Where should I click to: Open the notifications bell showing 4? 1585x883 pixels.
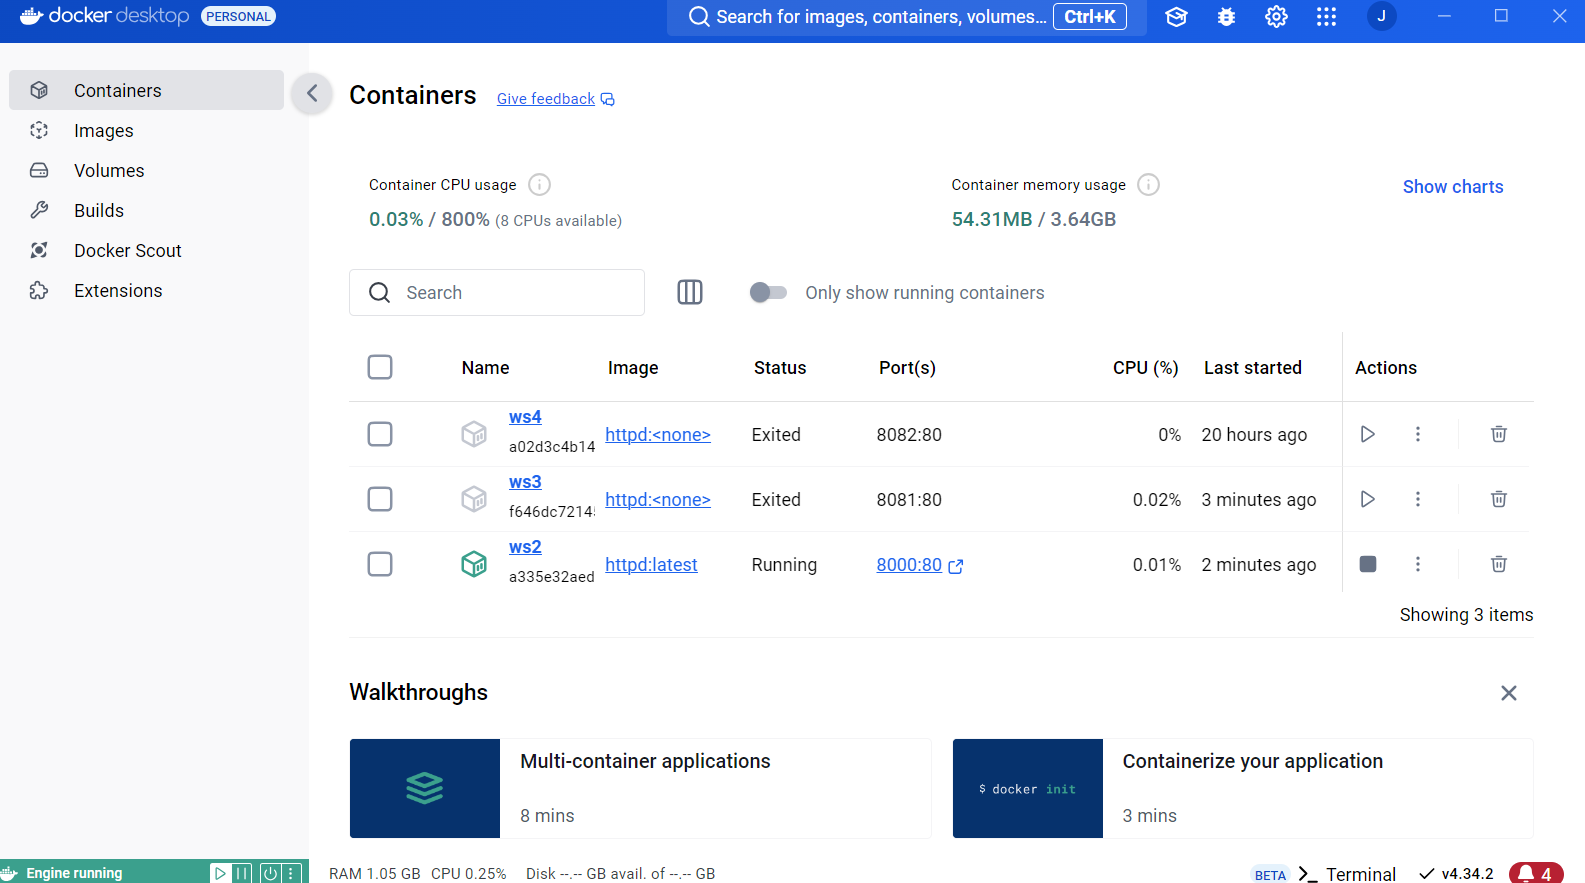[x=1536, y=873]
